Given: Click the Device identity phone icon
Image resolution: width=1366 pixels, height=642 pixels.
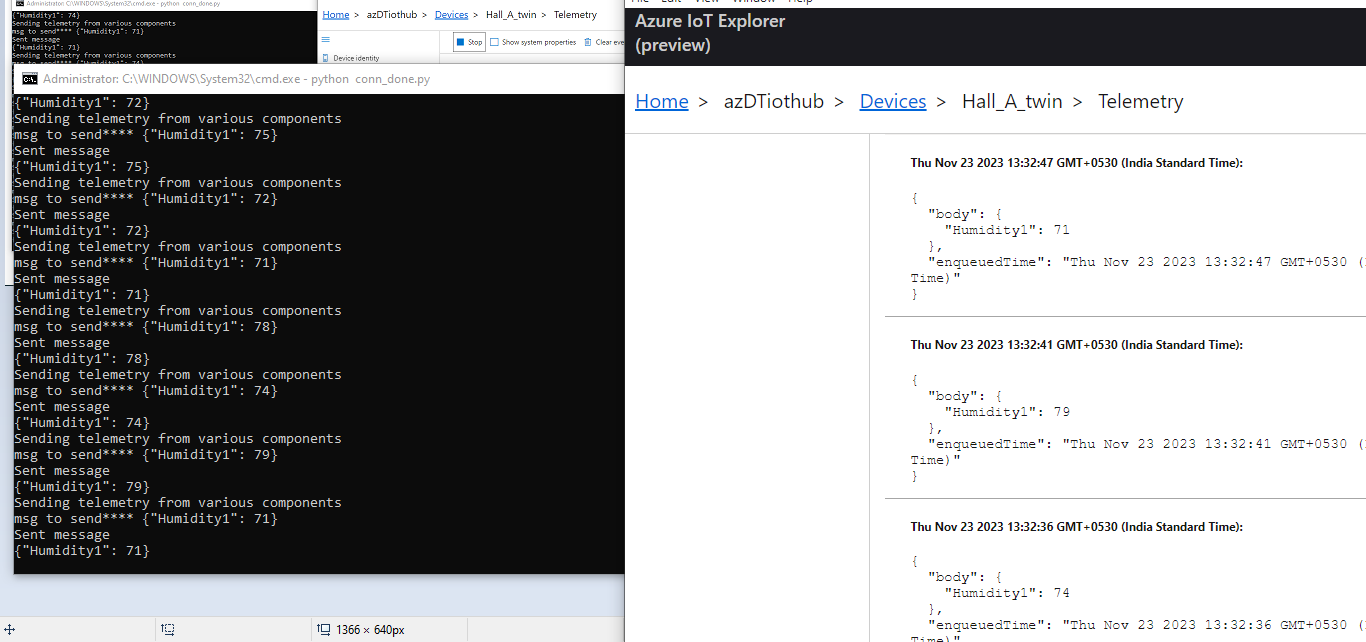Looking at the screenshot, I should click(x=325, y=58).
